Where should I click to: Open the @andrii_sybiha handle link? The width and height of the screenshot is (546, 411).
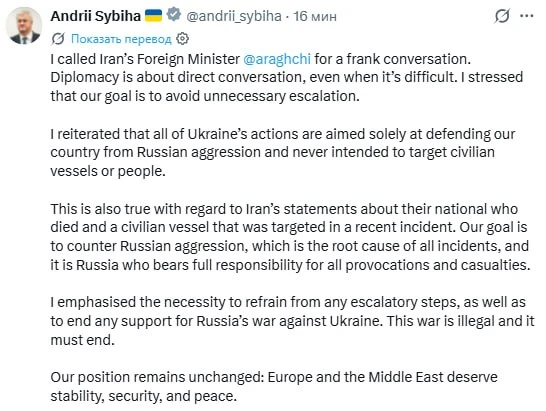click(x=234, y=16)
